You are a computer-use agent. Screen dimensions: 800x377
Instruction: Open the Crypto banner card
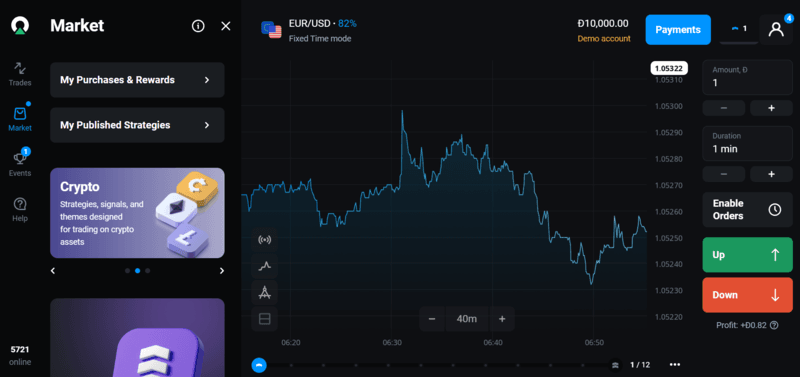[137, 213]
